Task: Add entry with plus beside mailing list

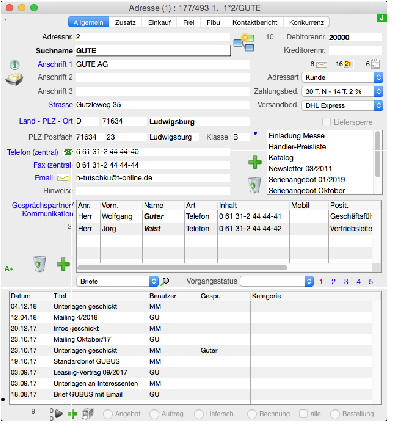Action: coord(255,162)
